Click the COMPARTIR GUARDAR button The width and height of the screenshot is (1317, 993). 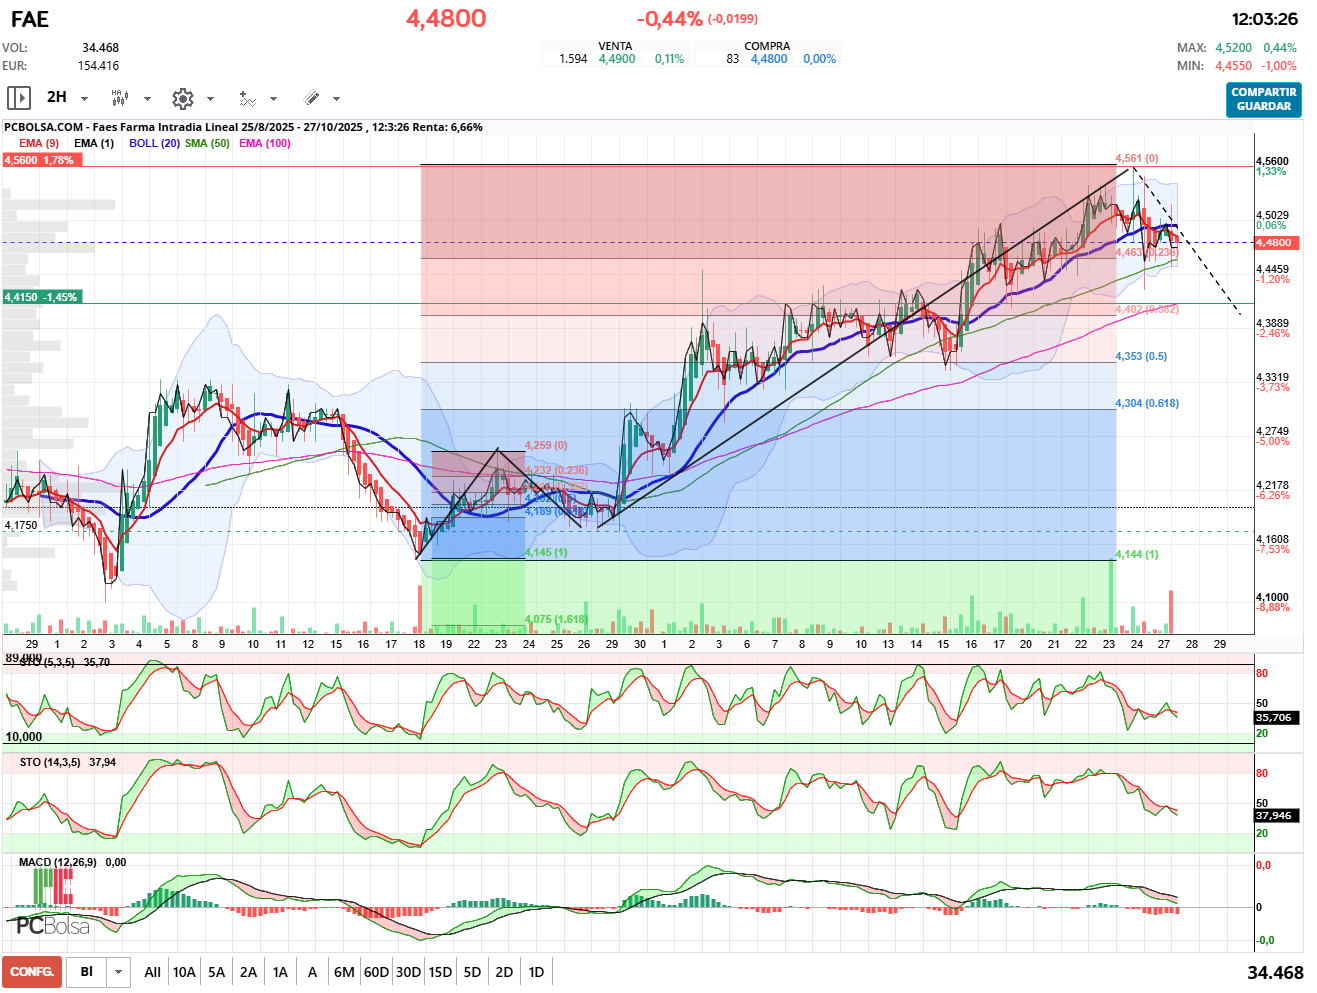coord(1263,99)
